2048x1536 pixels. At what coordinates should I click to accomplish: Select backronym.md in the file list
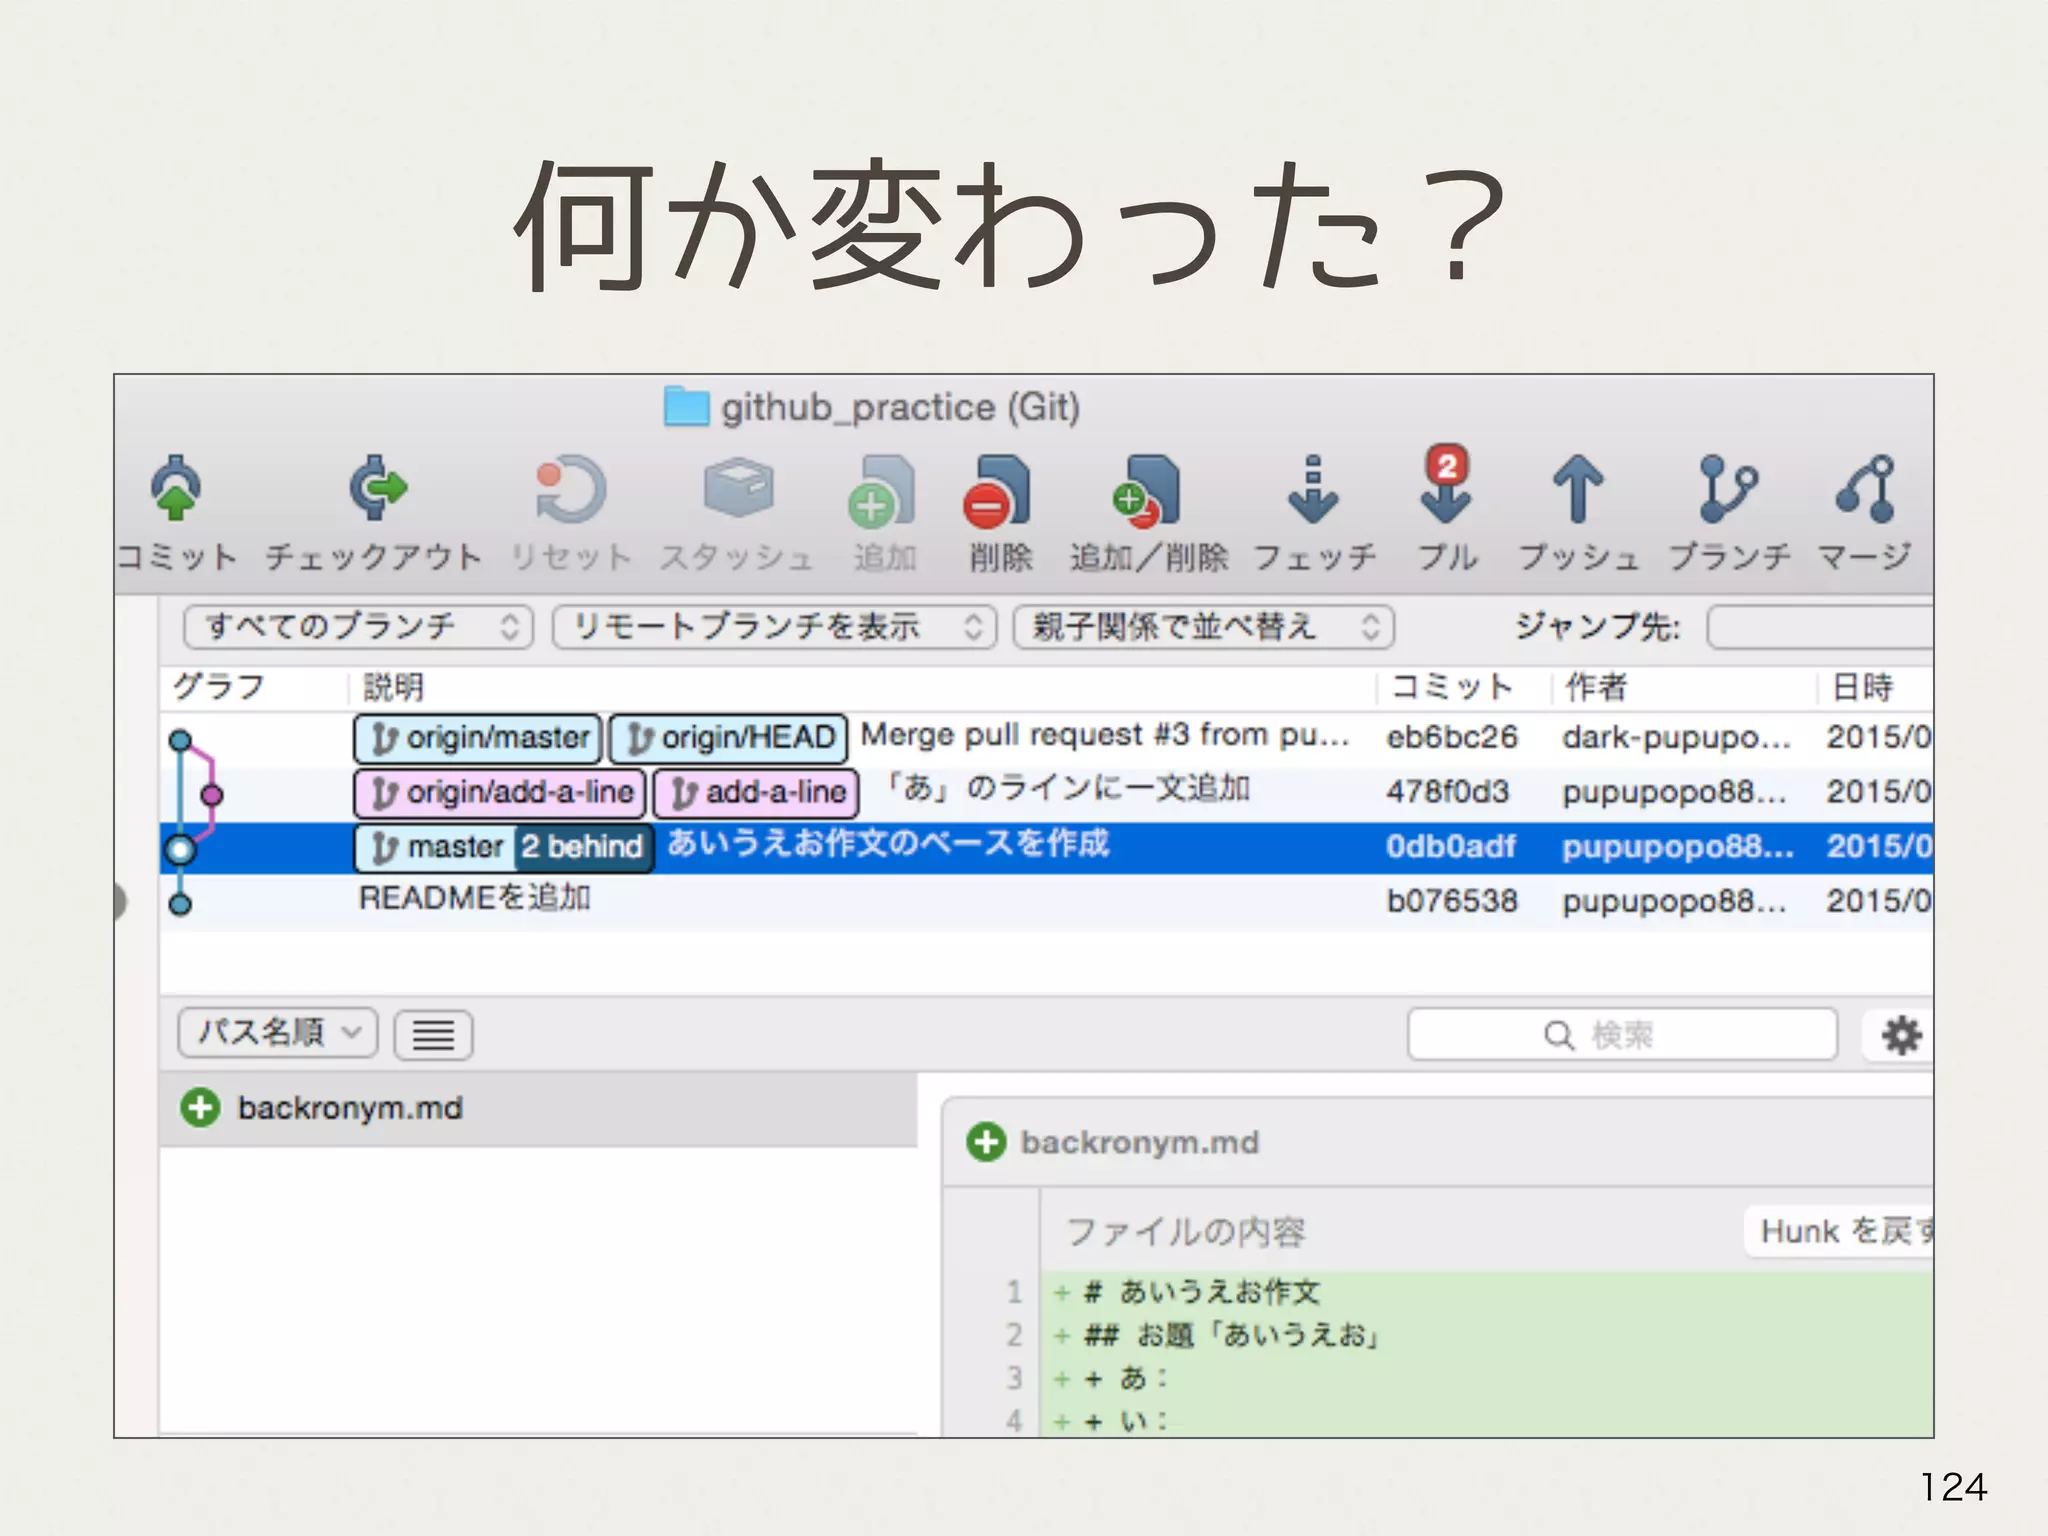click(350, 1108)
